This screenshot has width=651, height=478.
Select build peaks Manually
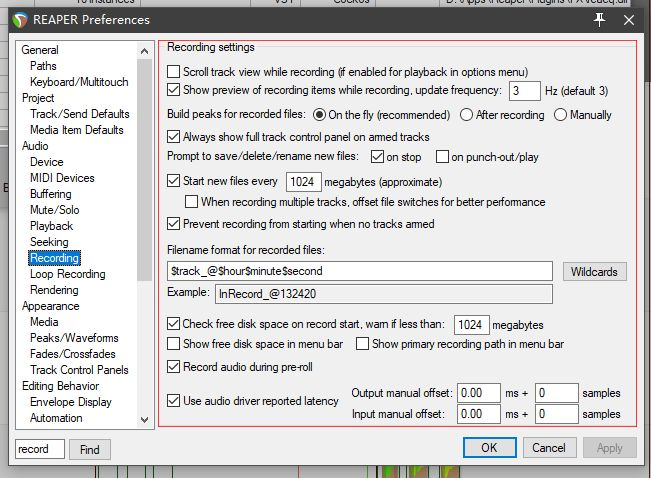point(560,115)
